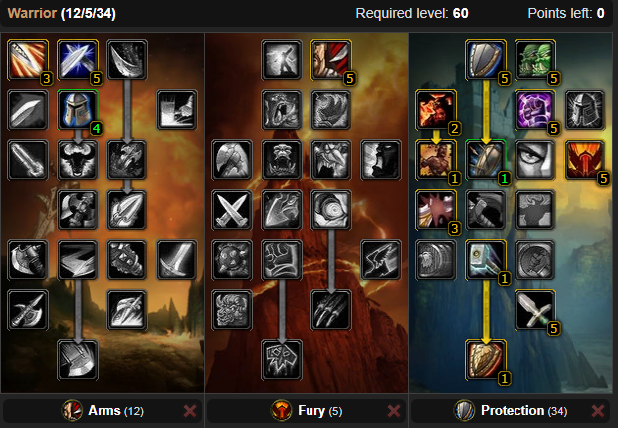This screenshot has width=618, height=428.
Task: Click the green goblins talent icon
Action: (x=535, y=60)
